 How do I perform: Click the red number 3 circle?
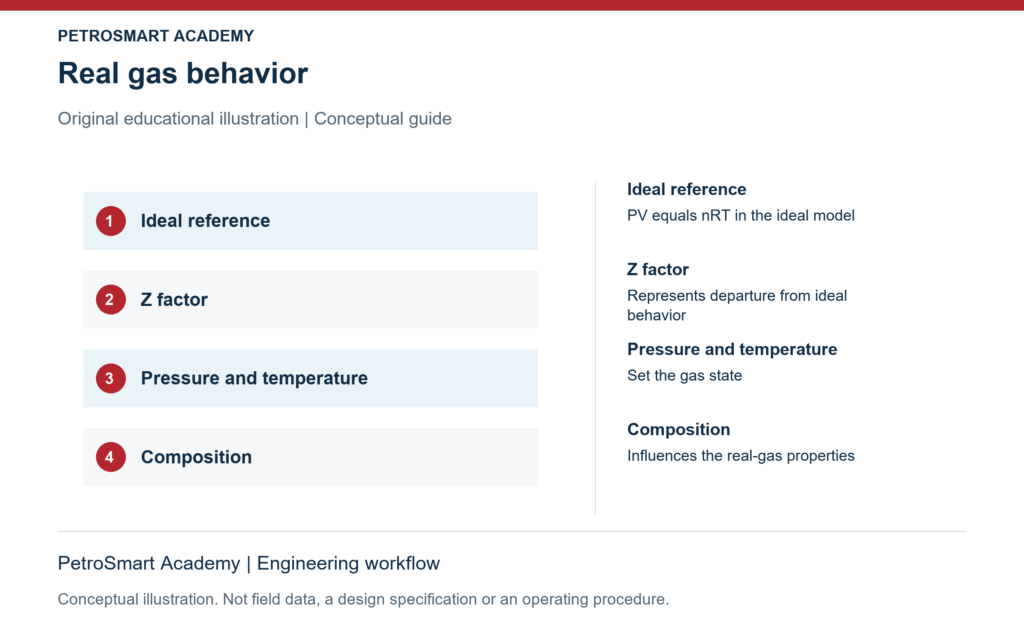point(110,378)
